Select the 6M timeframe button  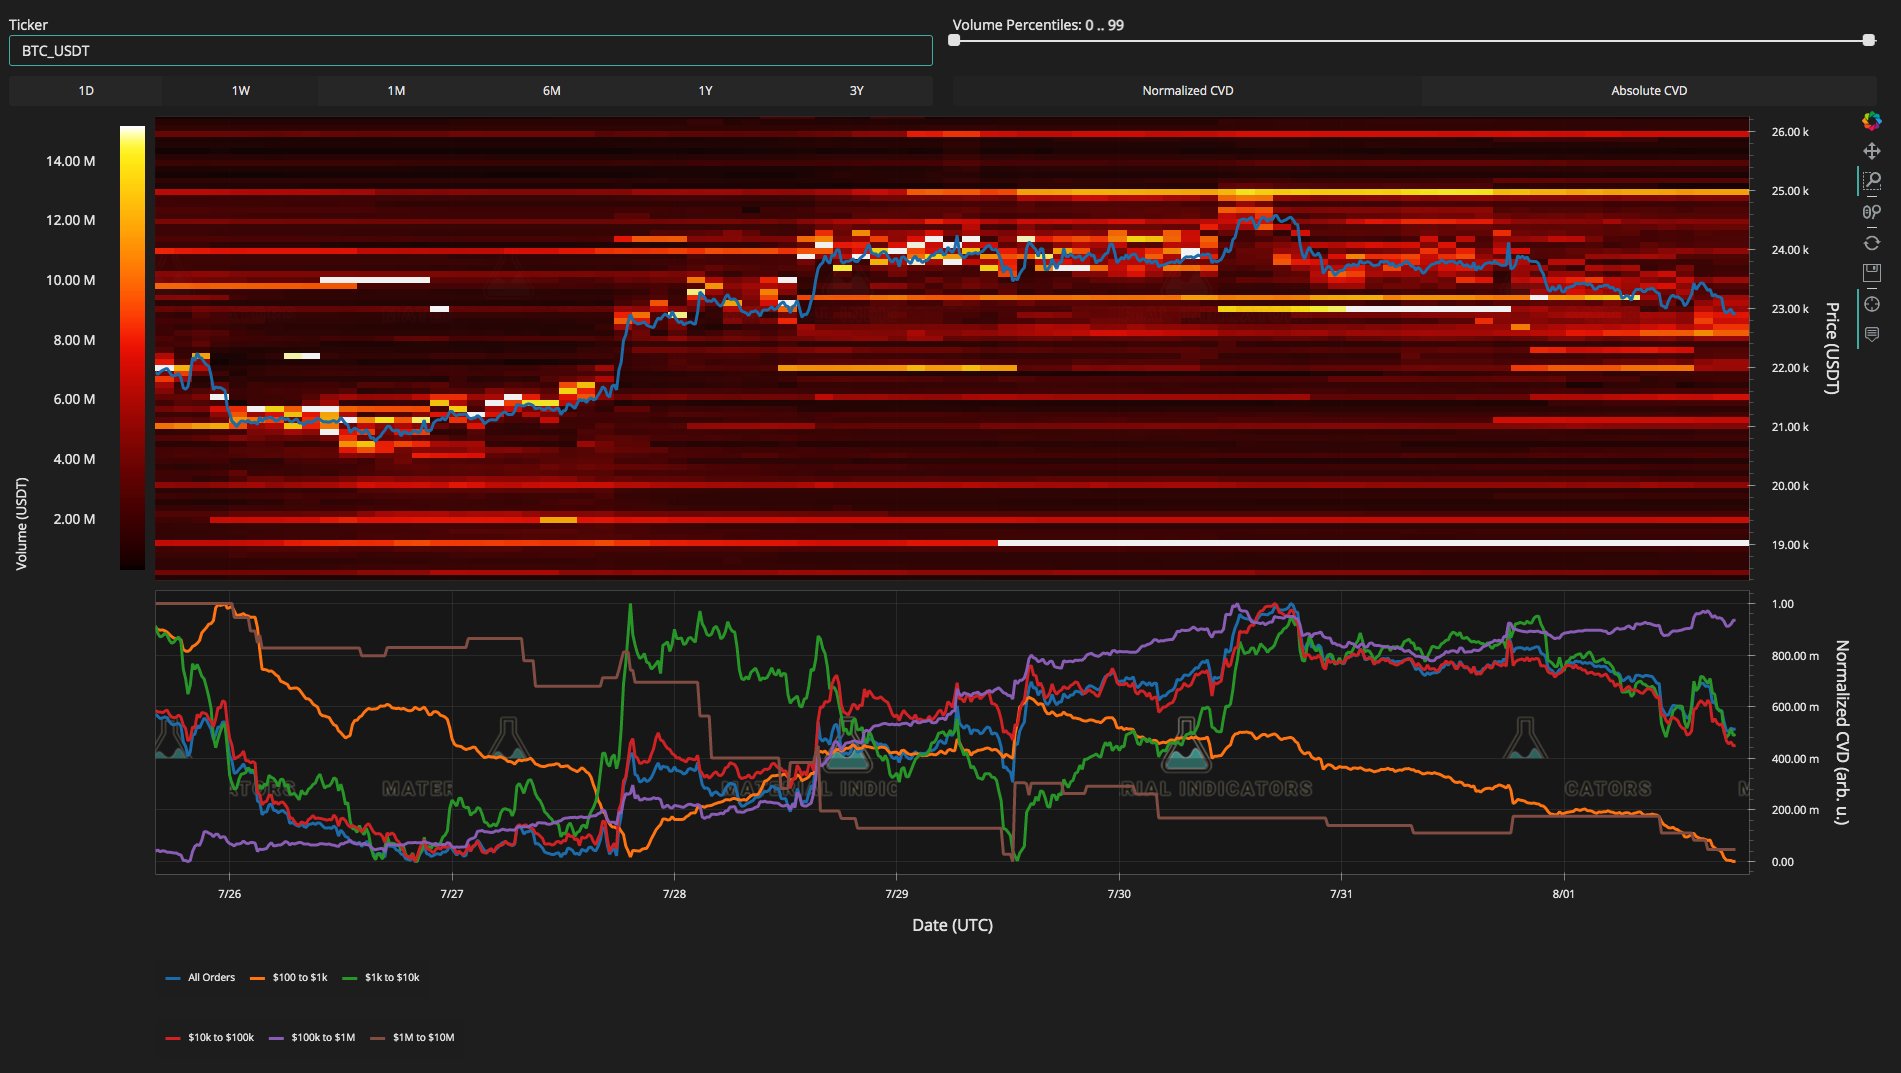coord(551,91)
